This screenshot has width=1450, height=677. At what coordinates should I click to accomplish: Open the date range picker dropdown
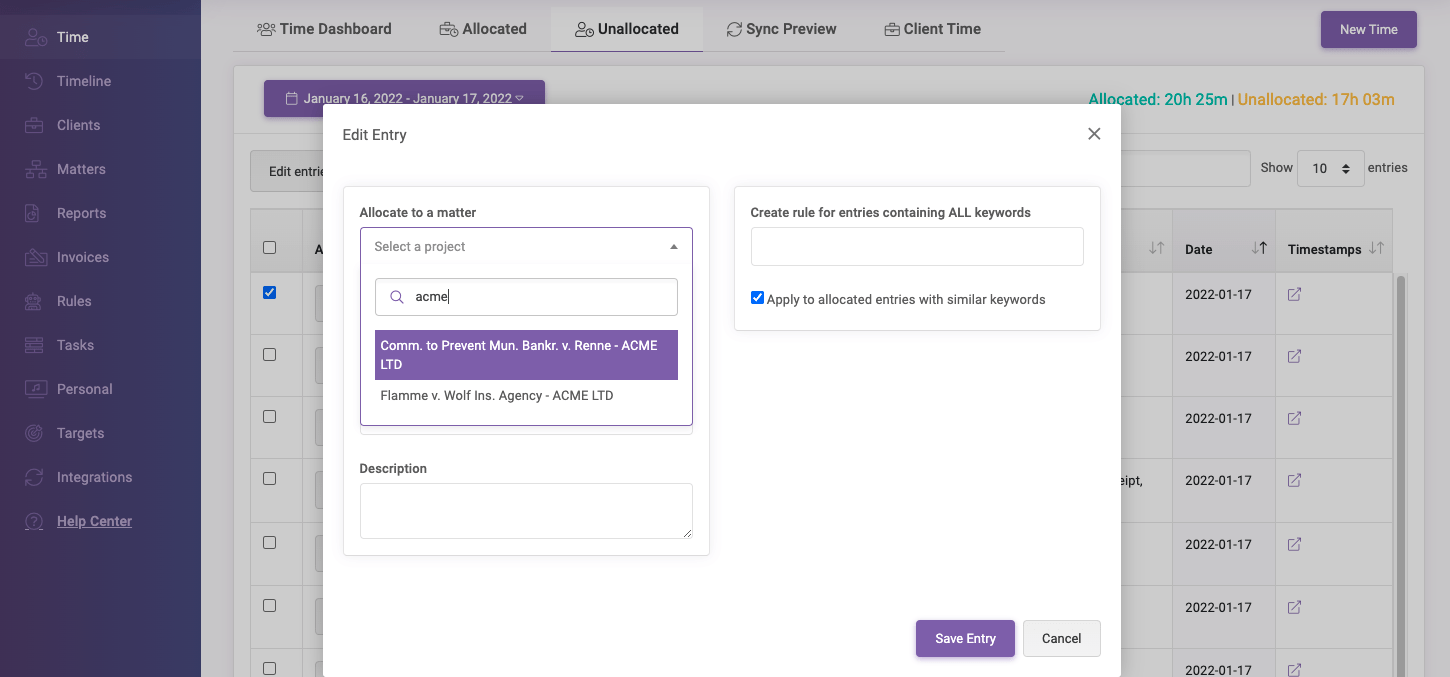pos(404,99)
